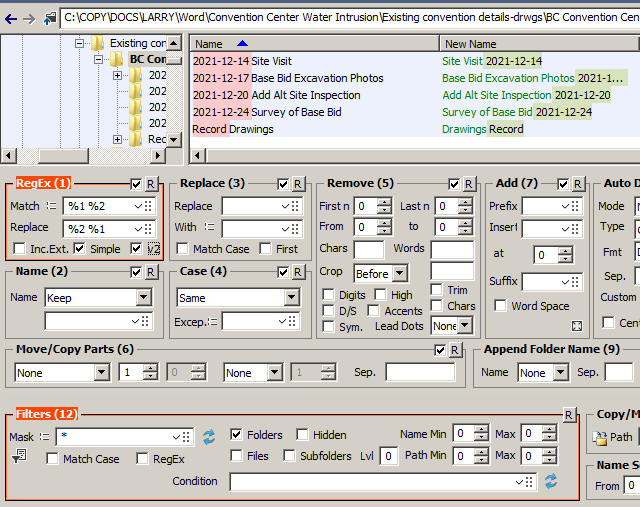The width and height of the screenshot is (640, 507).
Task: Open the Append Folder Name None dropdown
Action: click(561, 372)
